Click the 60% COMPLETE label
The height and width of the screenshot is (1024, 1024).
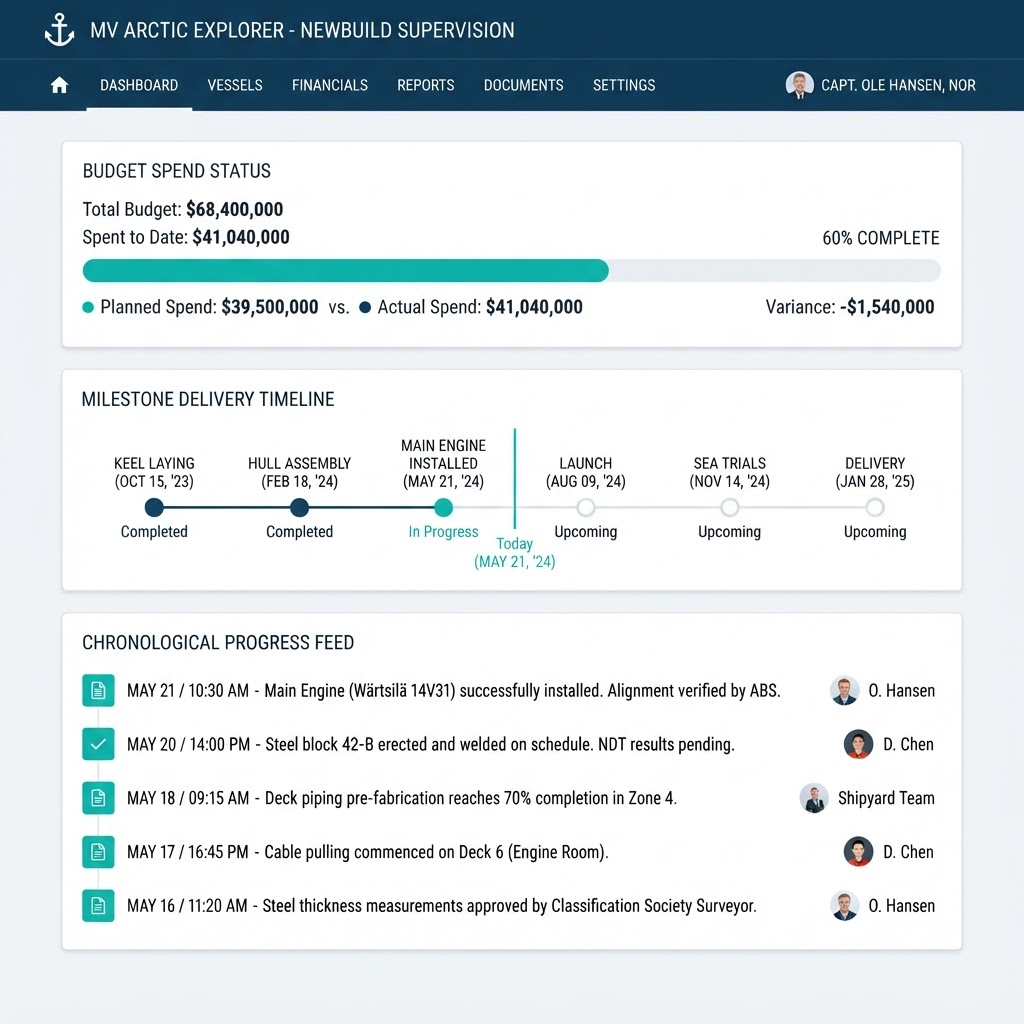(x=881, y=238)
